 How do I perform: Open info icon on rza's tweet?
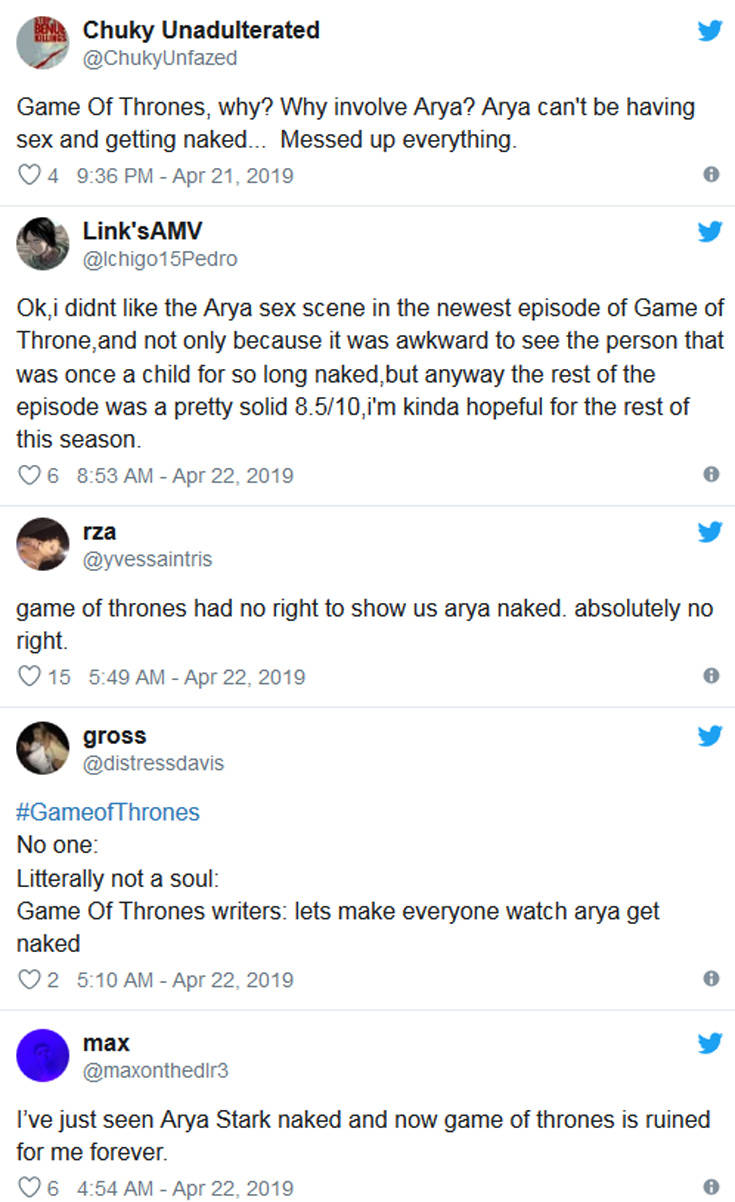(711, 676)
